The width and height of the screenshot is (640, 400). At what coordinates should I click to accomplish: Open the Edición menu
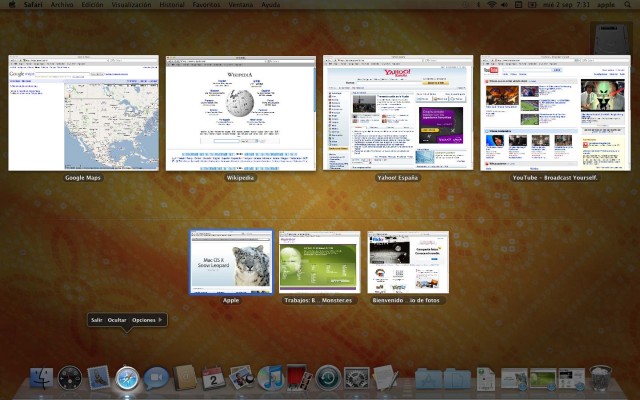coord(92,4)
